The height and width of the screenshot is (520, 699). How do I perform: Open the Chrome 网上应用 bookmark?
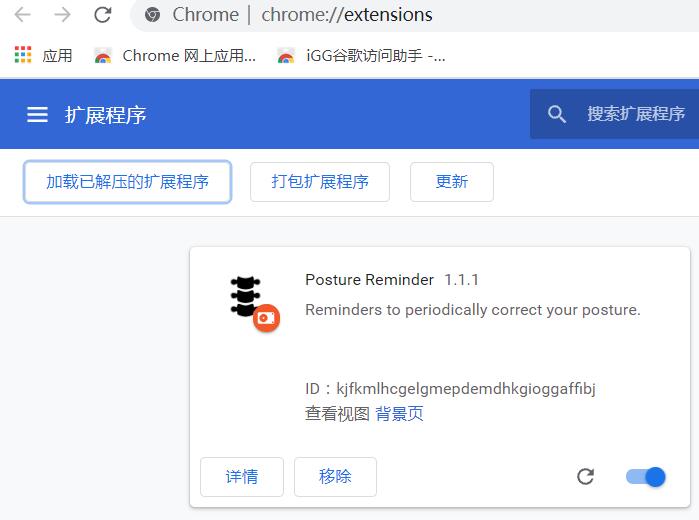[x=175, y=56]
